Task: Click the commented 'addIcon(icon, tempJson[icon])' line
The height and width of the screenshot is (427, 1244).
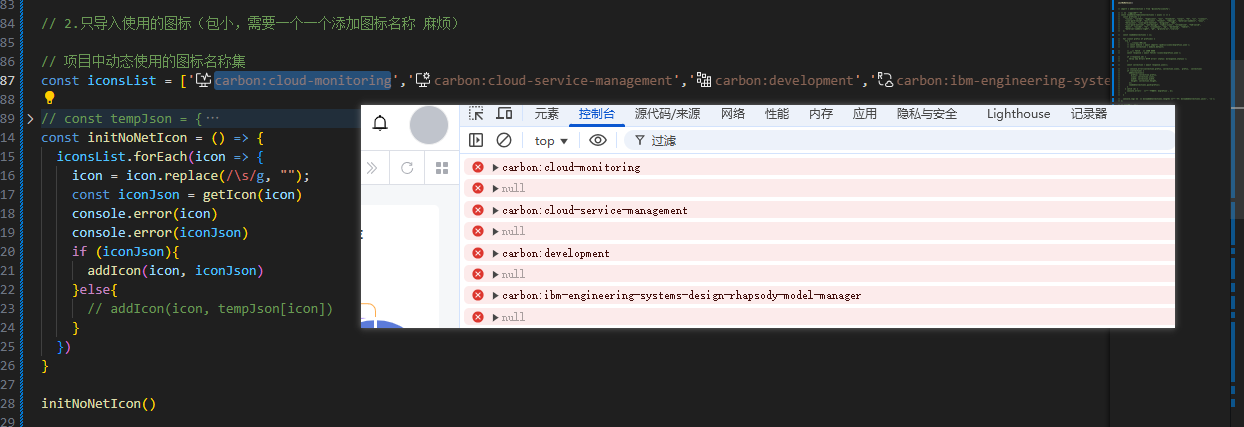Action: [x=210, y=308]
